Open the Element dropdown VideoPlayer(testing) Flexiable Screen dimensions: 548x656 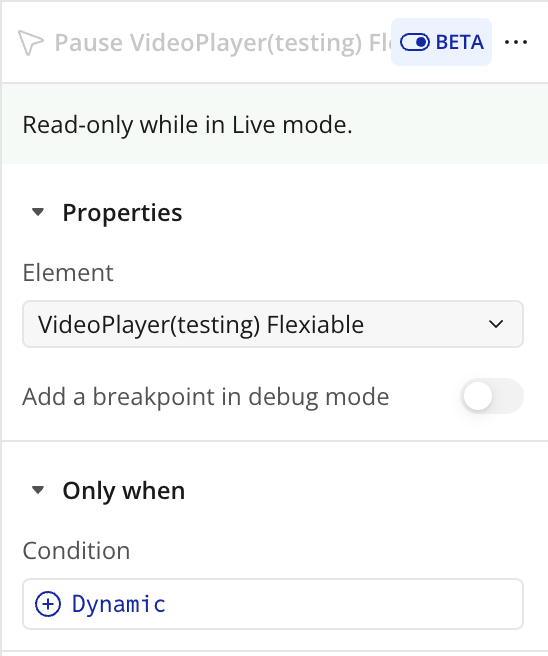point(273,324)
